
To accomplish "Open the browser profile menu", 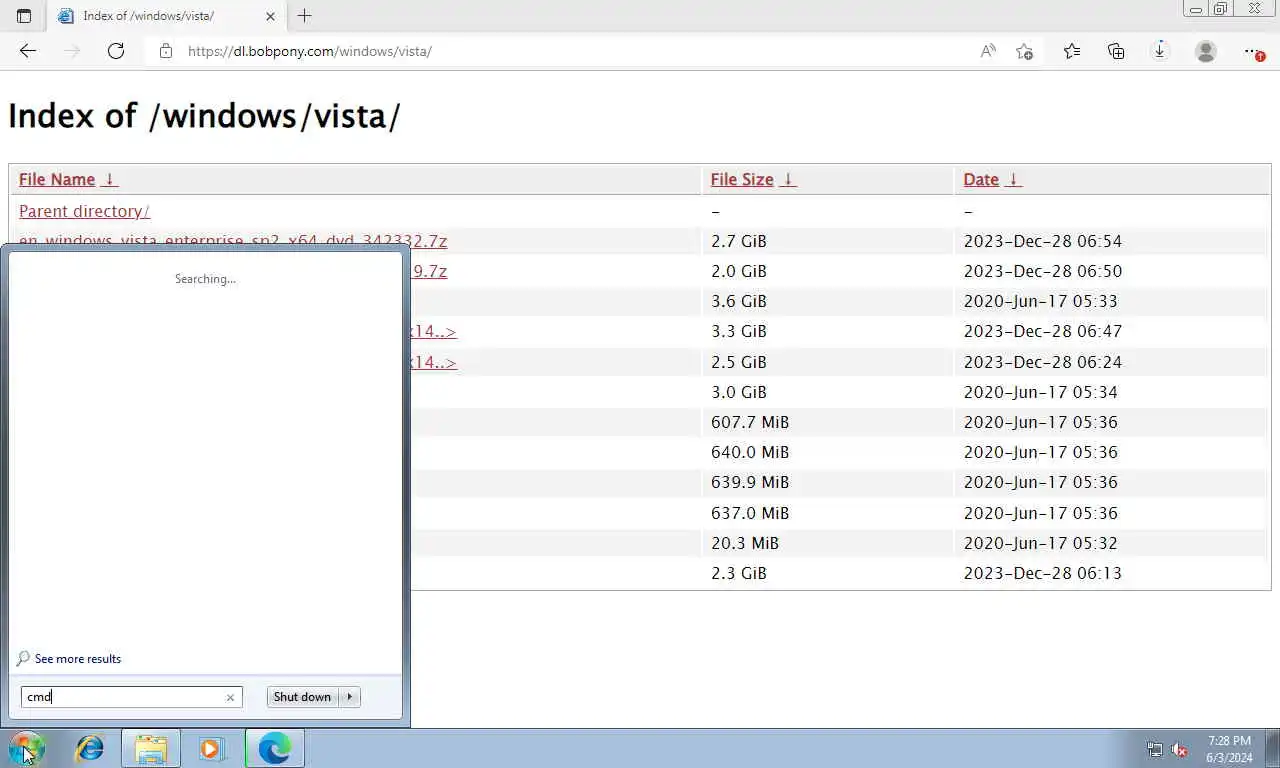I will pos(1206,51).
